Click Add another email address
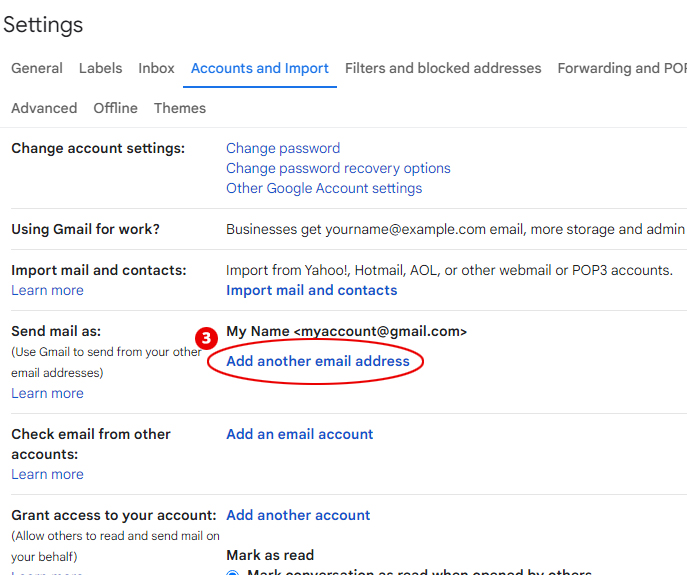This screenshot has width=687, height=575. (318, 361)
